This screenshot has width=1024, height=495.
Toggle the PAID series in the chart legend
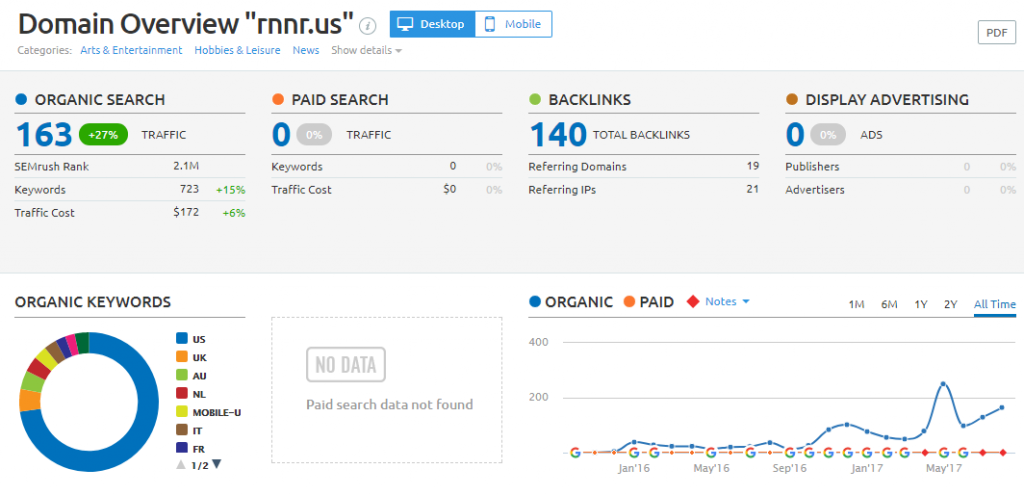(648, 302)
